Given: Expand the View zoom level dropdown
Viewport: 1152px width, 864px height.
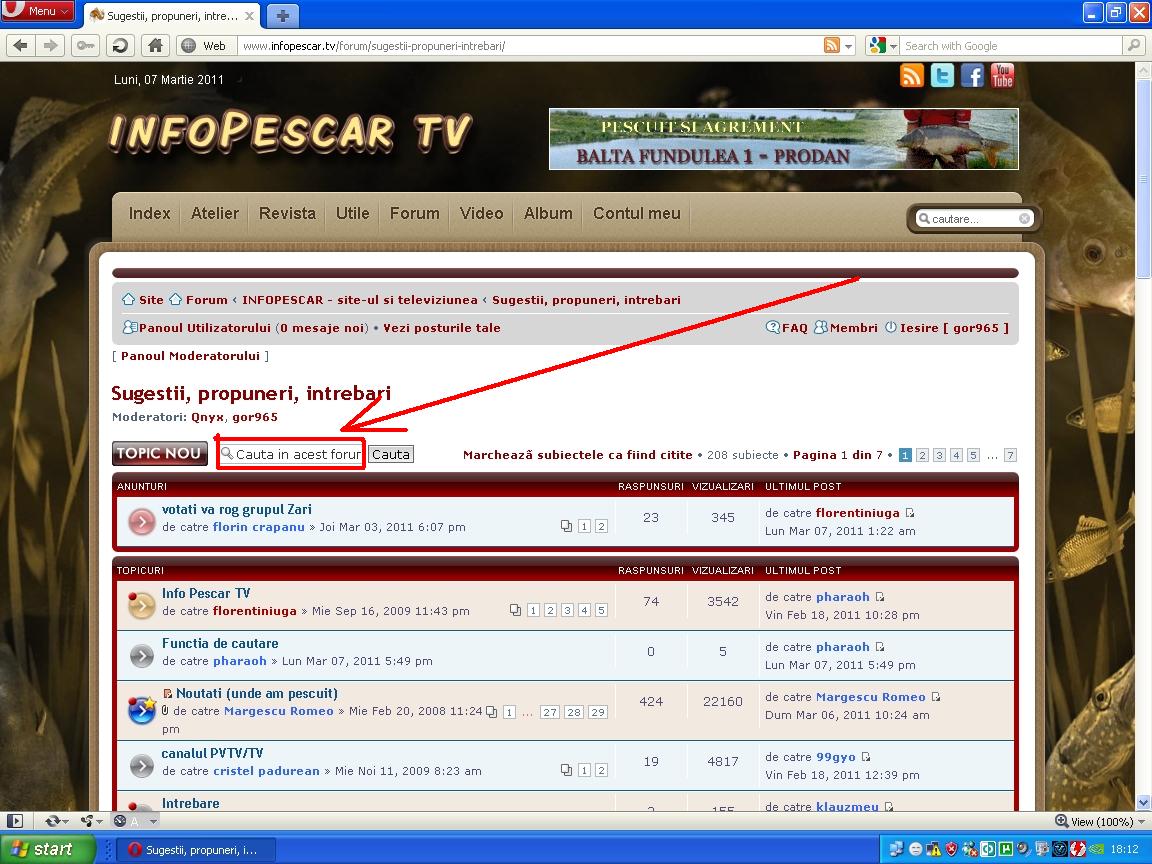Looking at the screenshot, I should tap(1139, 821).
